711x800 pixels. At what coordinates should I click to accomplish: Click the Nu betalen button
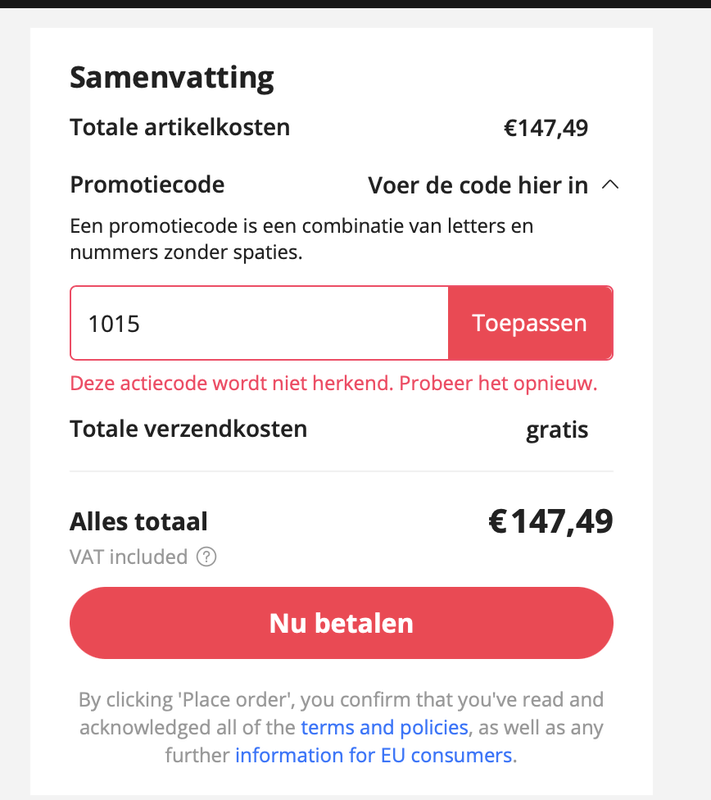point(341,623)
